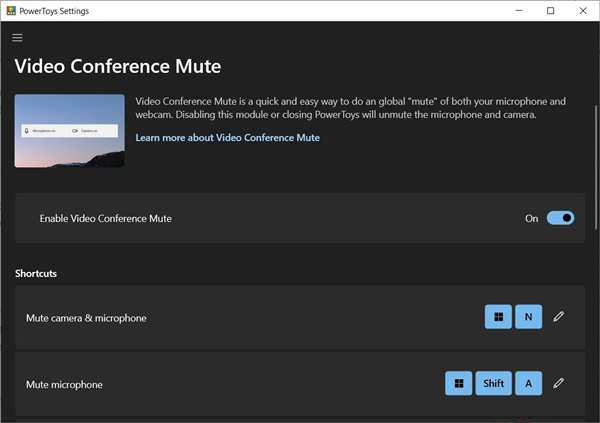This screenshot has width=600, height=423.
Task: Click the A key in Mute microphone shortcut
Action: [x=528, y=383]
